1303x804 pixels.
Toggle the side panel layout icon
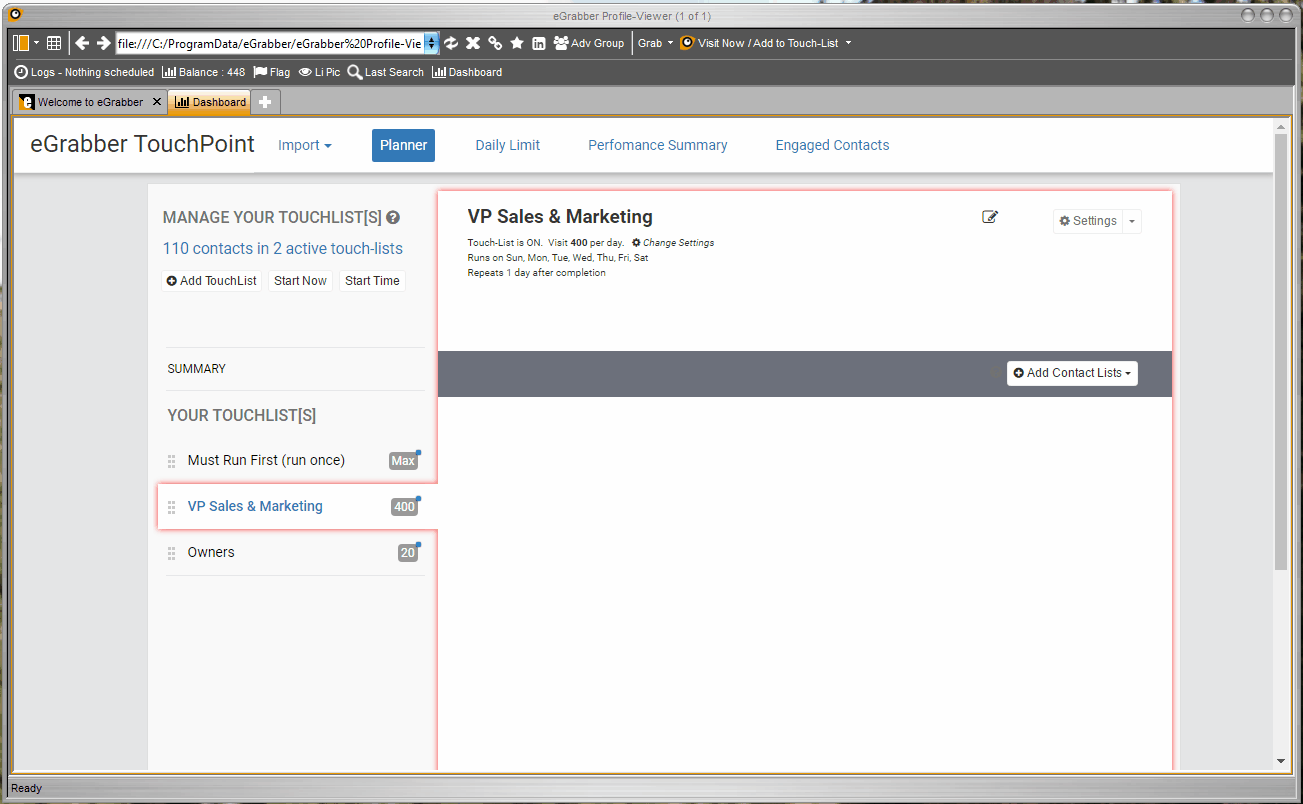point(21,43)
